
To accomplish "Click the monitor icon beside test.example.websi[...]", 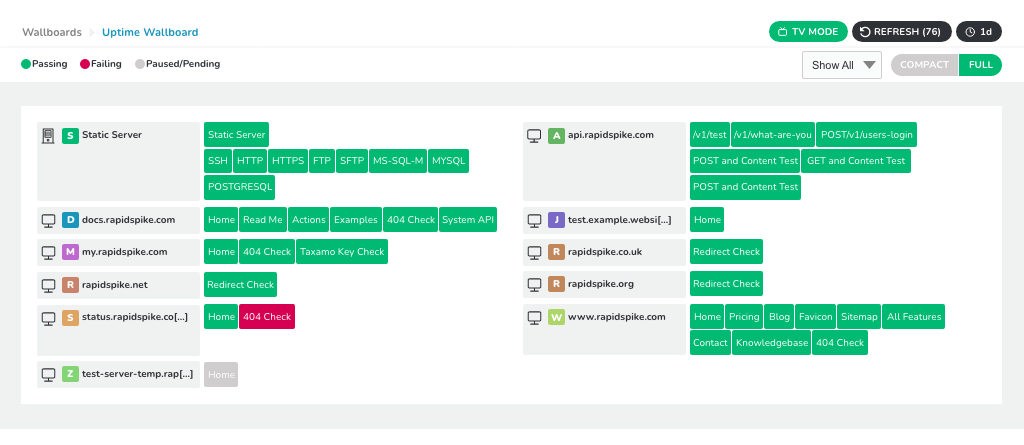I will [534, 220].
